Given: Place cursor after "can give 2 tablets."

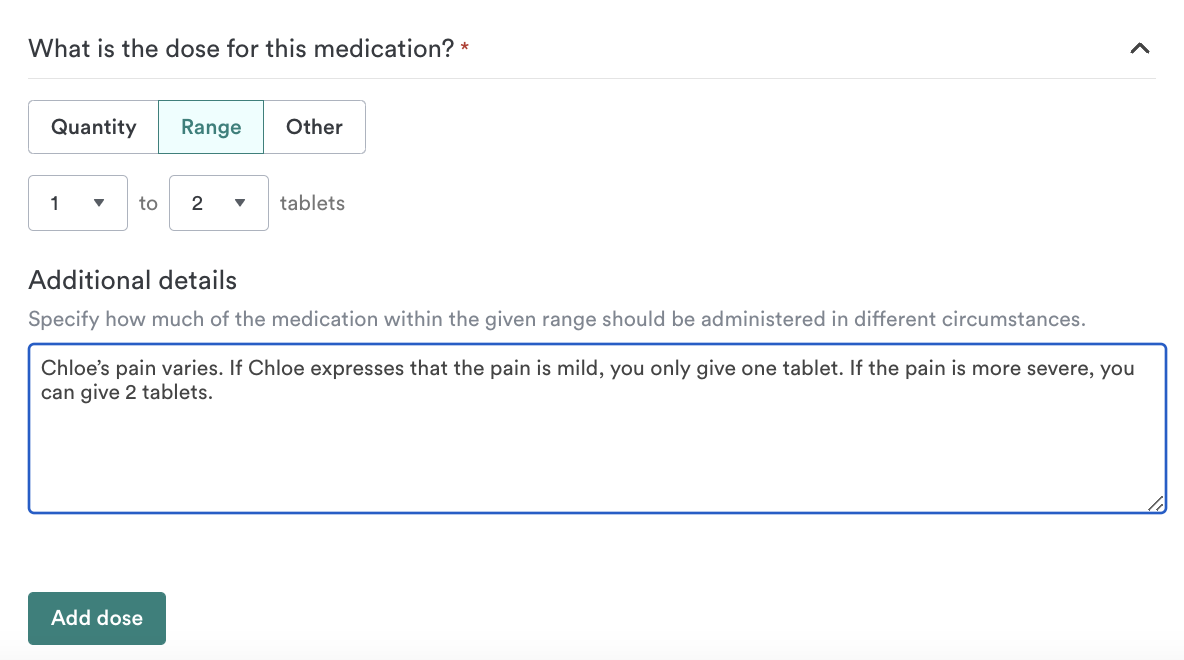Looking at the screenshot, I should 215,394.
